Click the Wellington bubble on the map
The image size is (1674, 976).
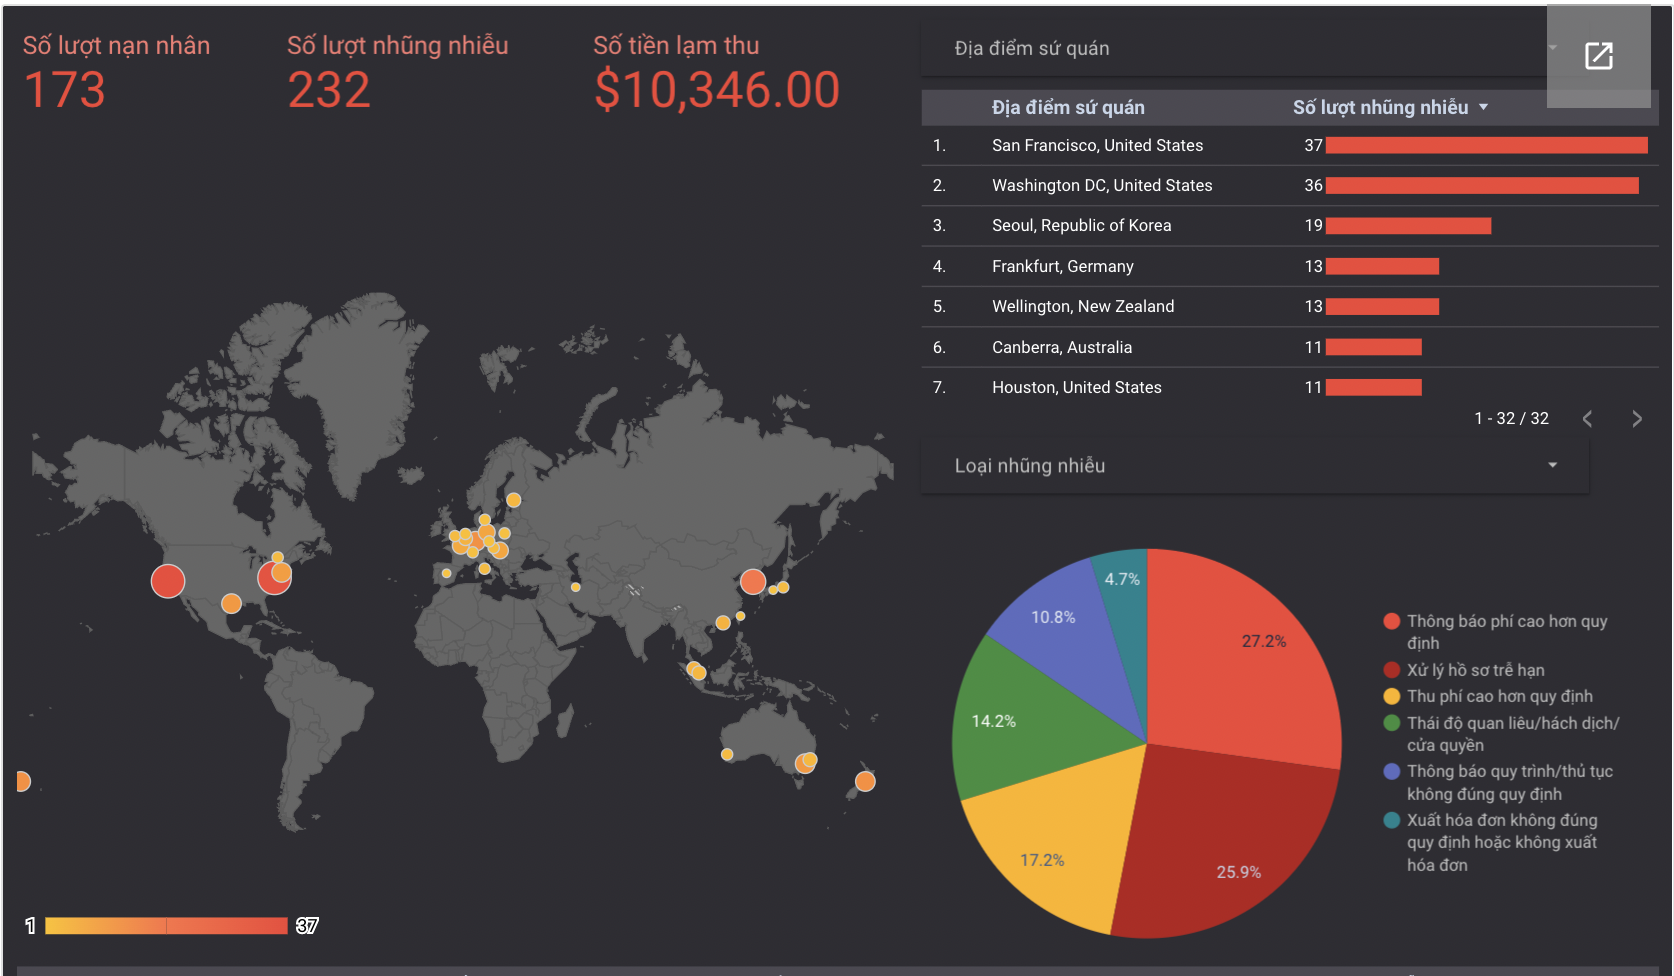pos(865,781)
